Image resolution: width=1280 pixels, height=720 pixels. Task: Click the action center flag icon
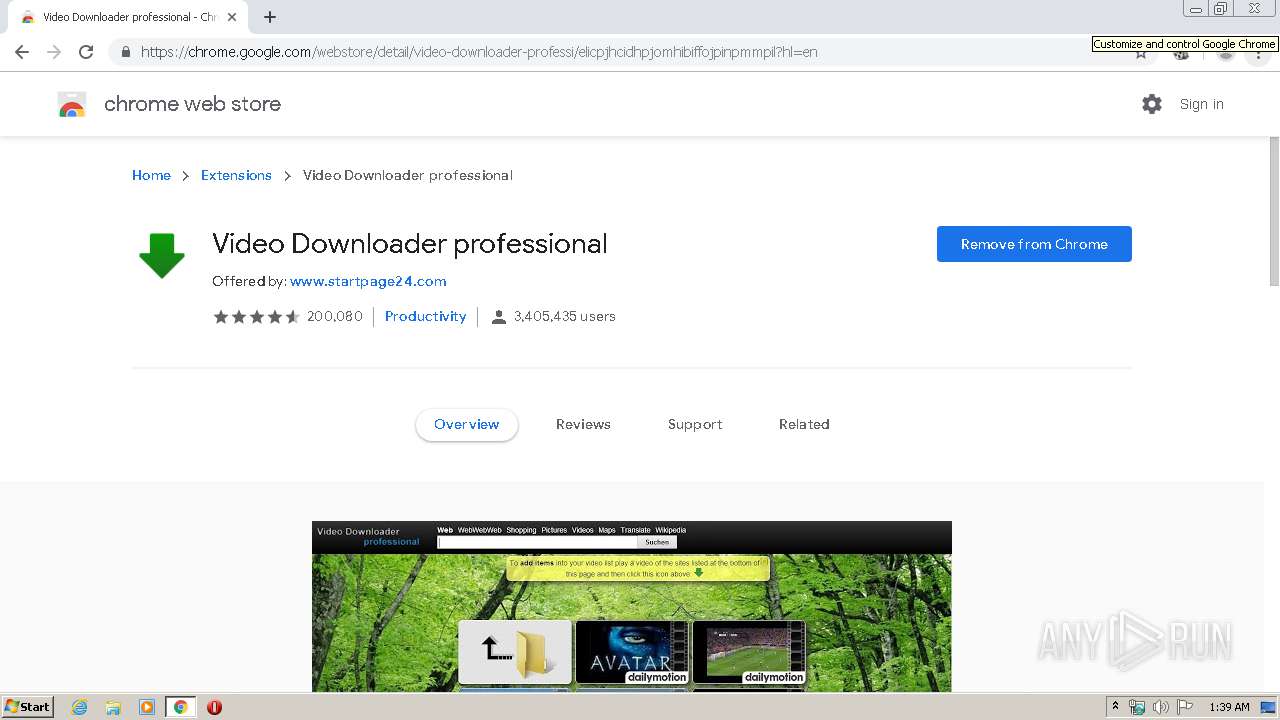pyautogui.click(x=1185, y=707)
